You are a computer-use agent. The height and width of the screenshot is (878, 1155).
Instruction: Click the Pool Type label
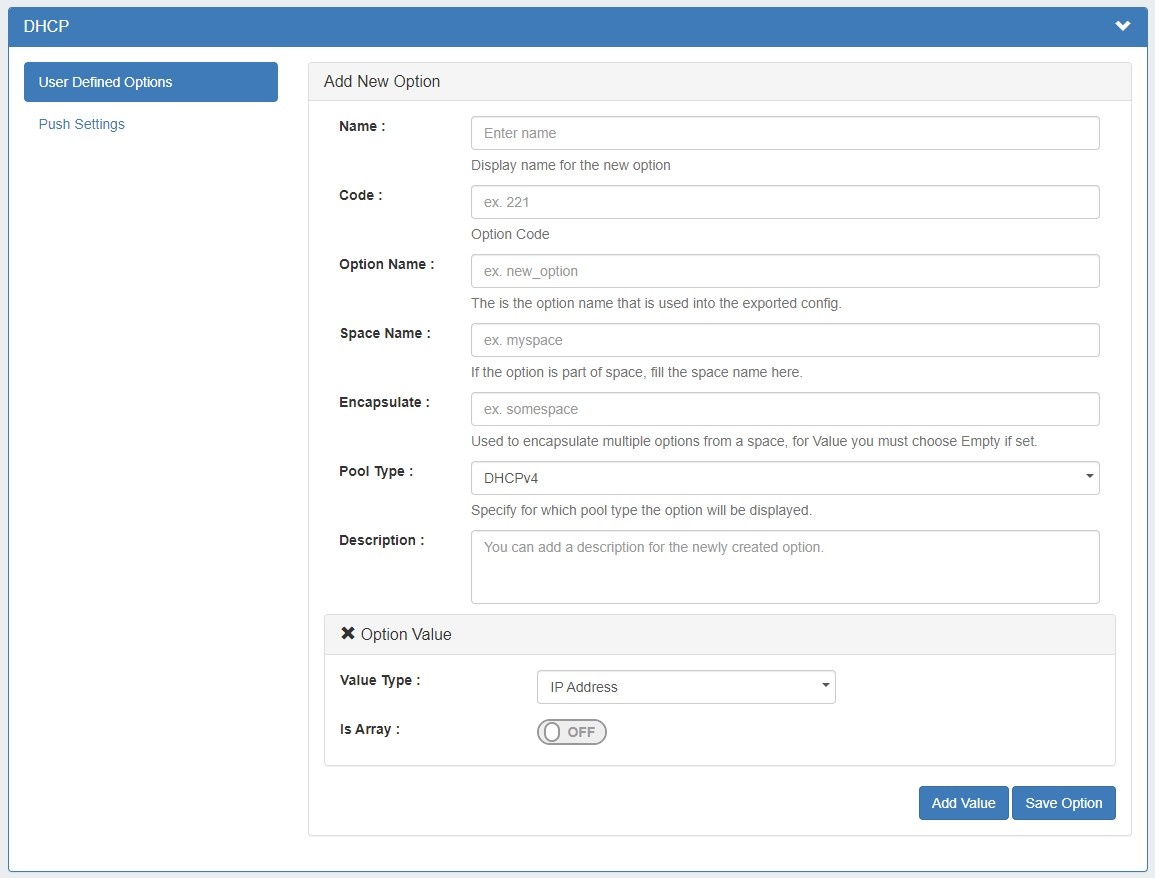pos(375,471)
